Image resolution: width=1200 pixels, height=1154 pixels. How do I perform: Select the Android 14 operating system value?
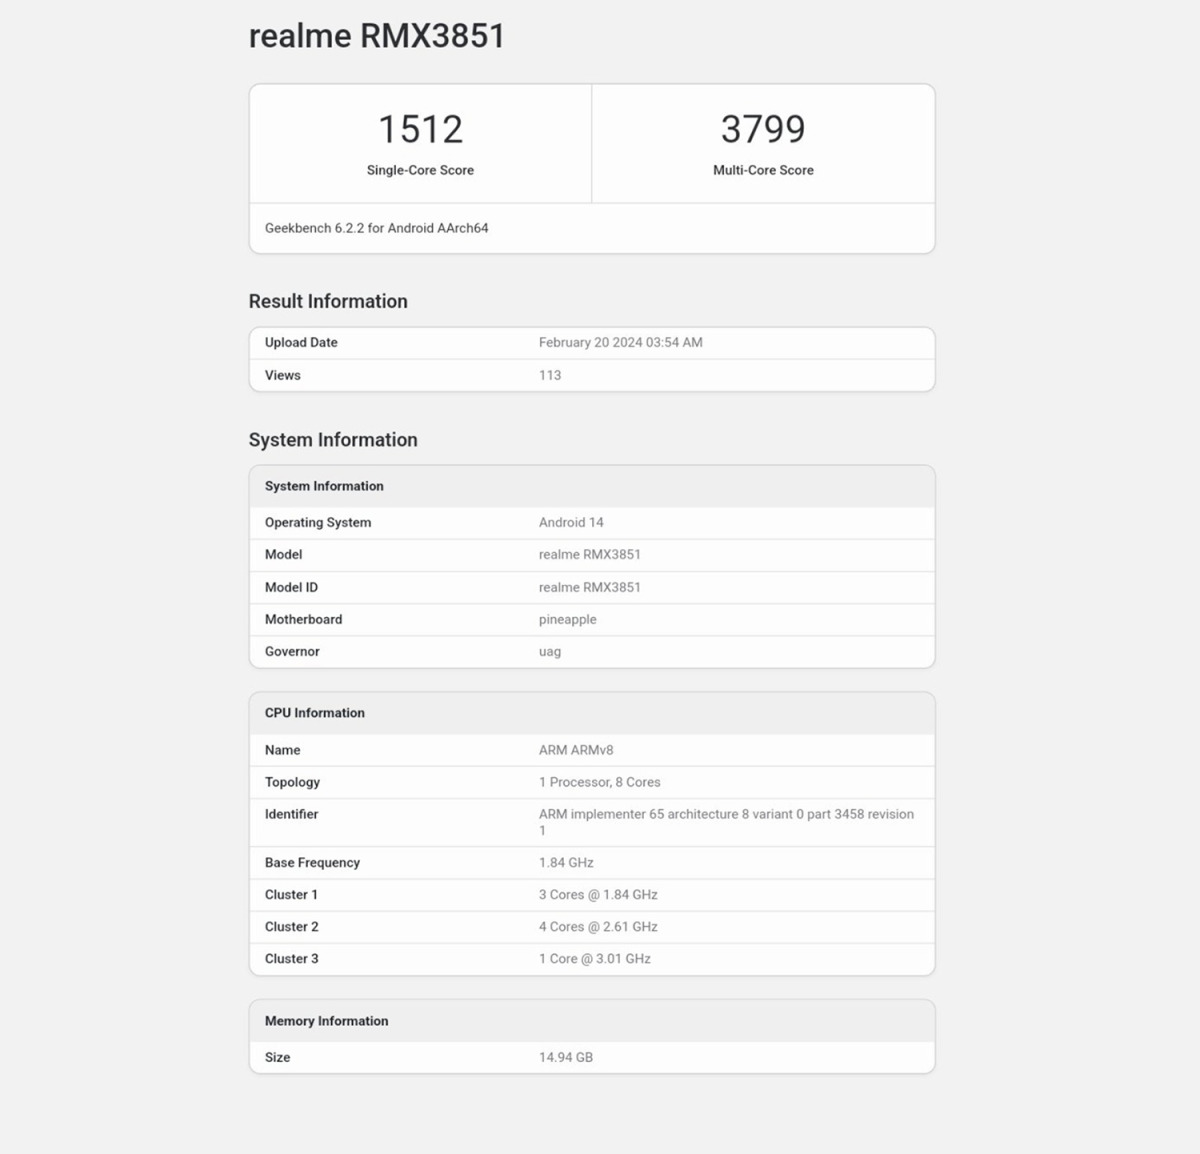point(571,522)
